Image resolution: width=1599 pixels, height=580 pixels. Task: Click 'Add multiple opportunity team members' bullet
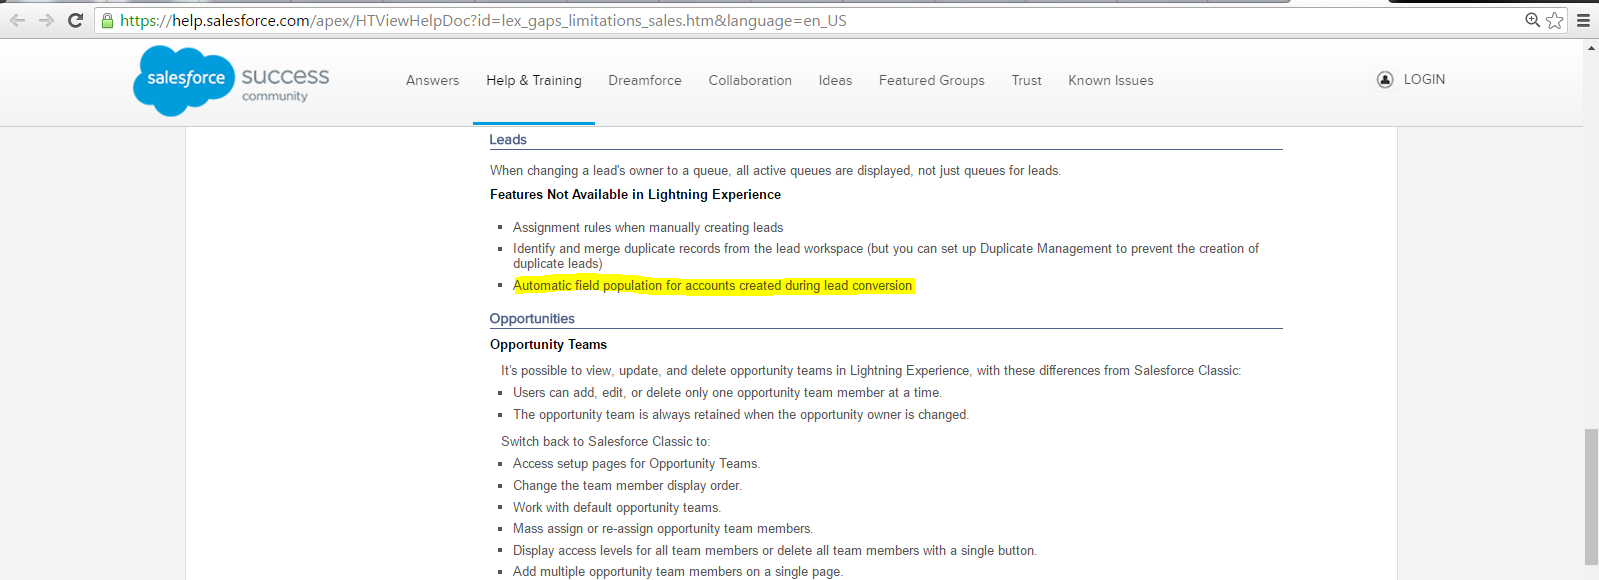[x=678, y=571]
